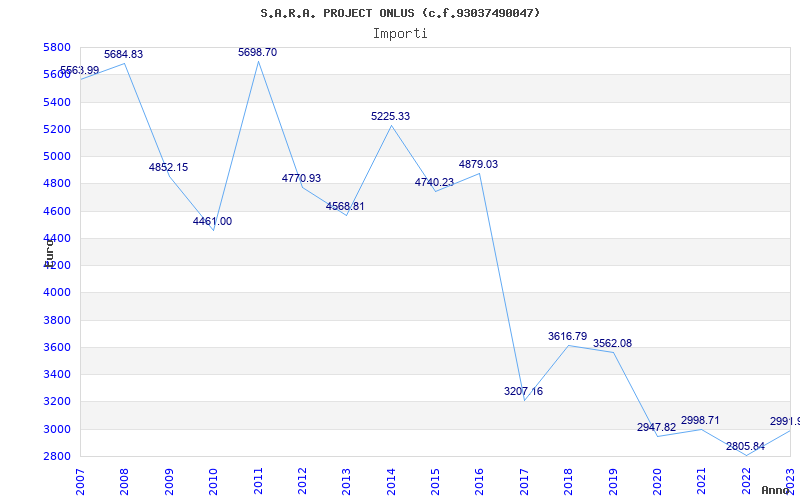Click x-axis year 2017

click(524, 482)
